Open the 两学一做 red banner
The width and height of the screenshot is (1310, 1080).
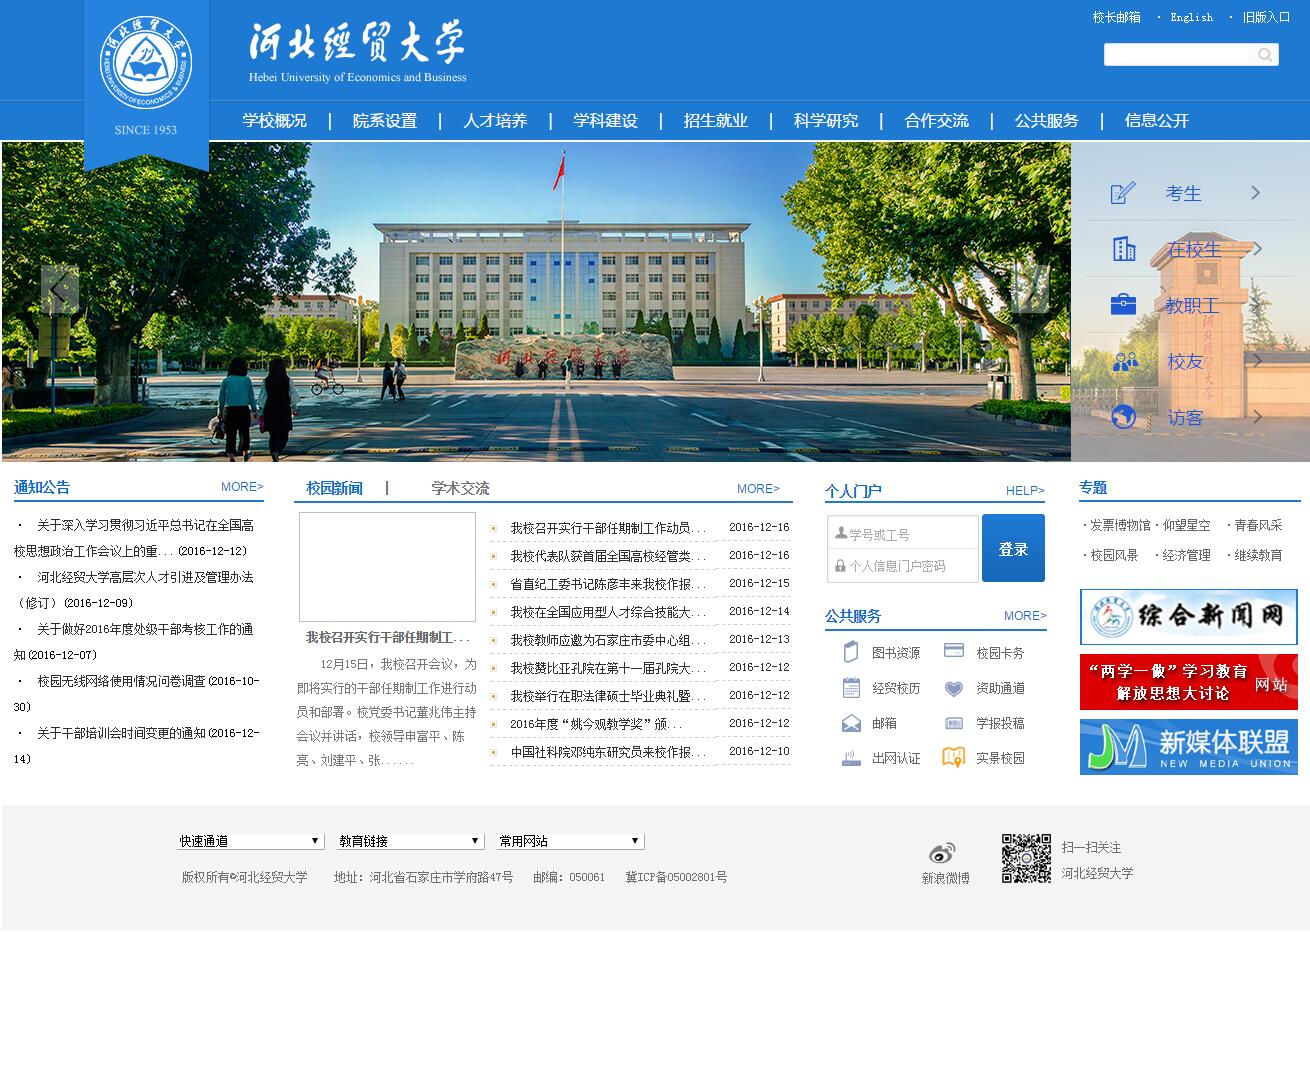pyautogui.click(x=1189, y=682)
